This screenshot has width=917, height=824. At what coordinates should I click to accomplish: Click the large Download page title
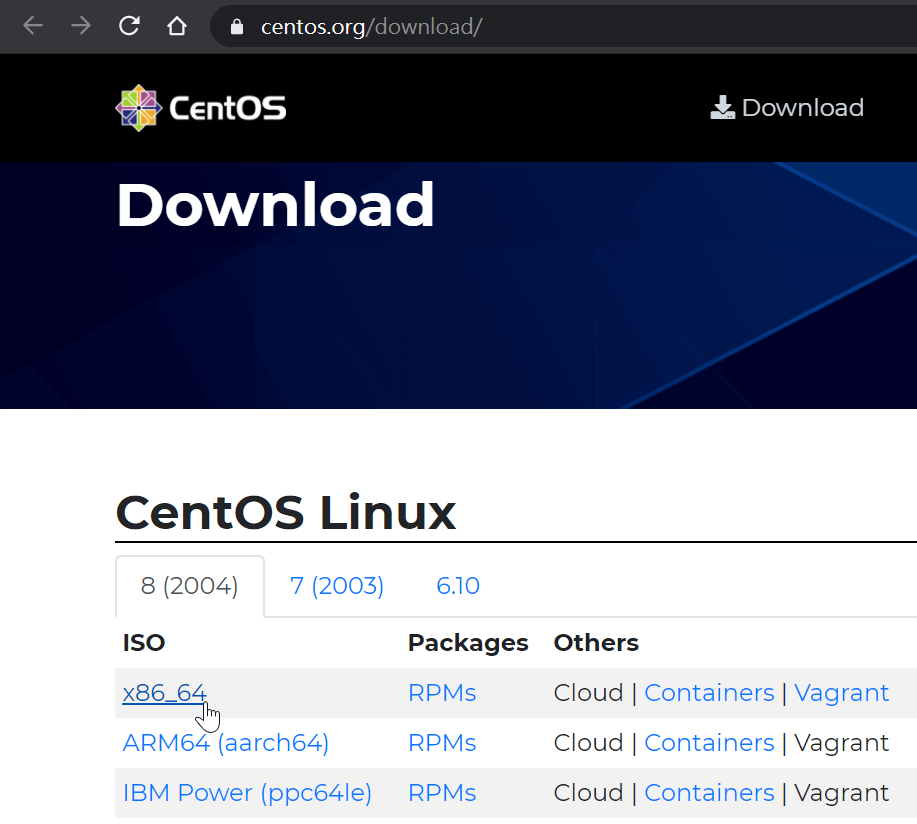[x=275, y=205]
